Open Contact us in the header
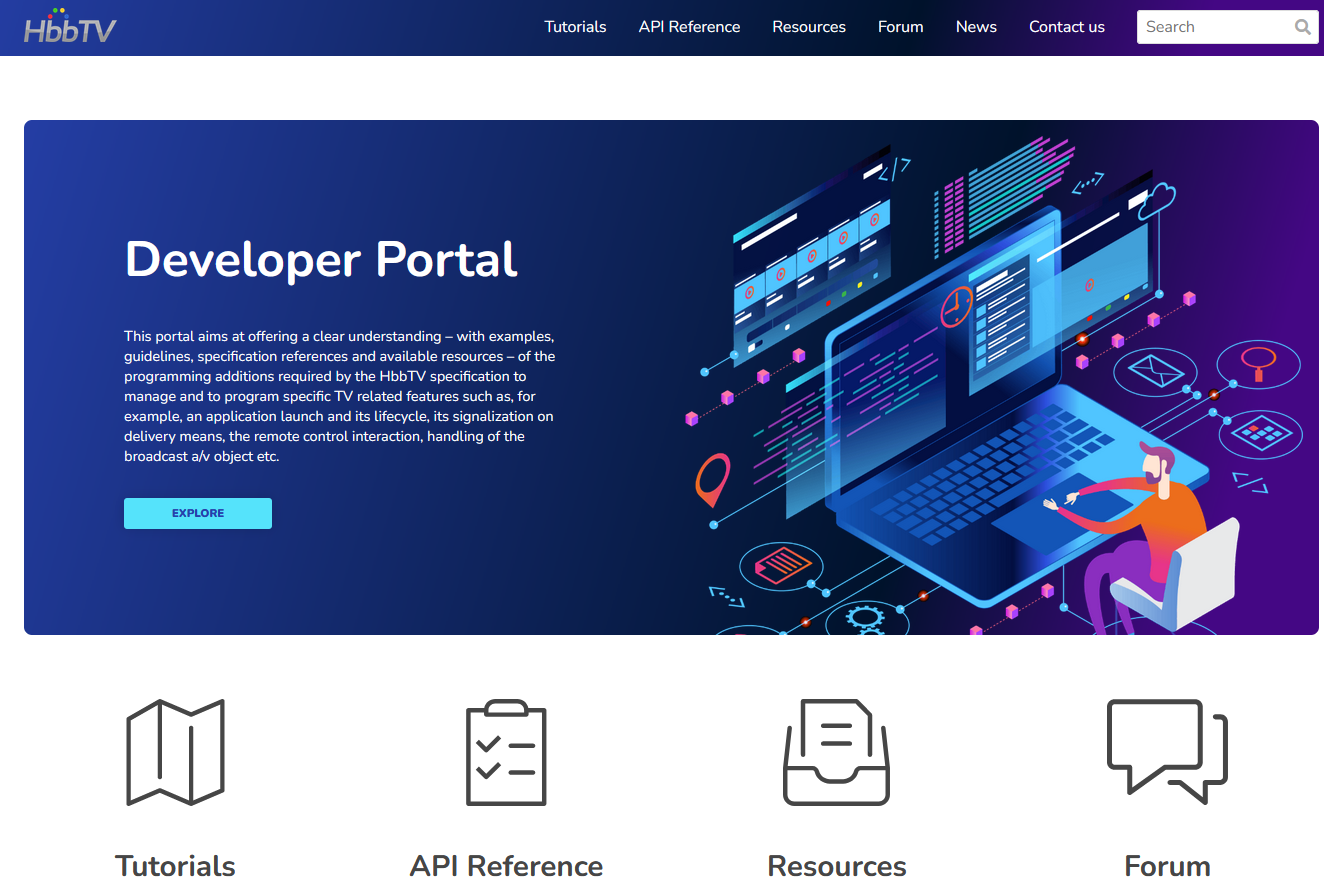 [1066, 27]
